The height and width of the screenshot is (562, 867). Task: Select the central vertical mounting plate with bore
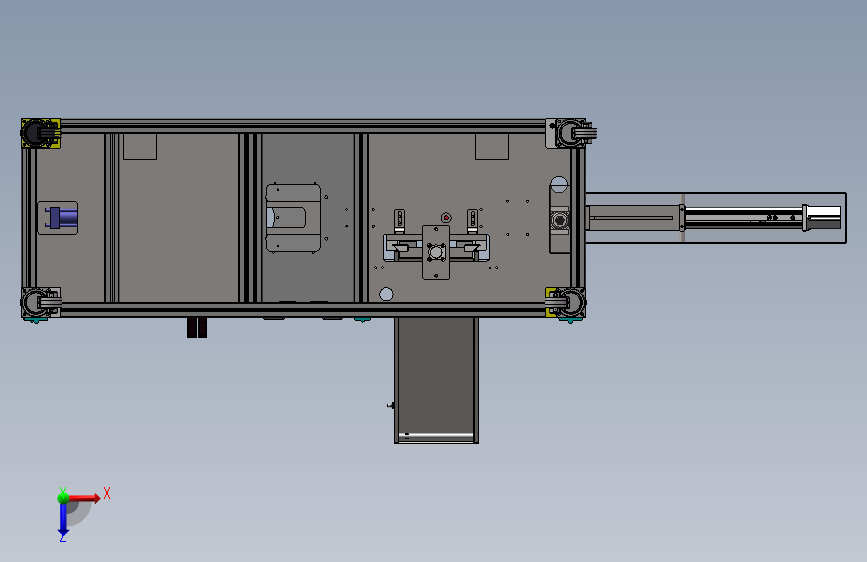(436, 252)
